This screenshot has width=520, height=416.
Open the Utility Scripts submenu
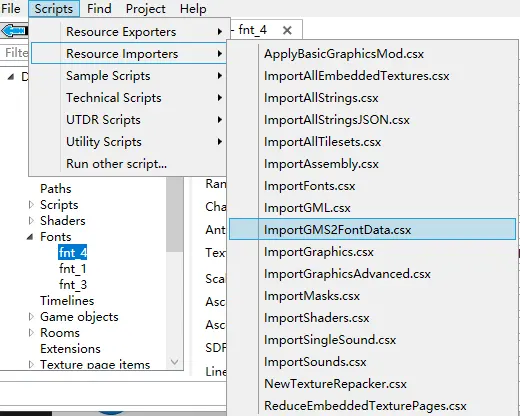(128, 142)
